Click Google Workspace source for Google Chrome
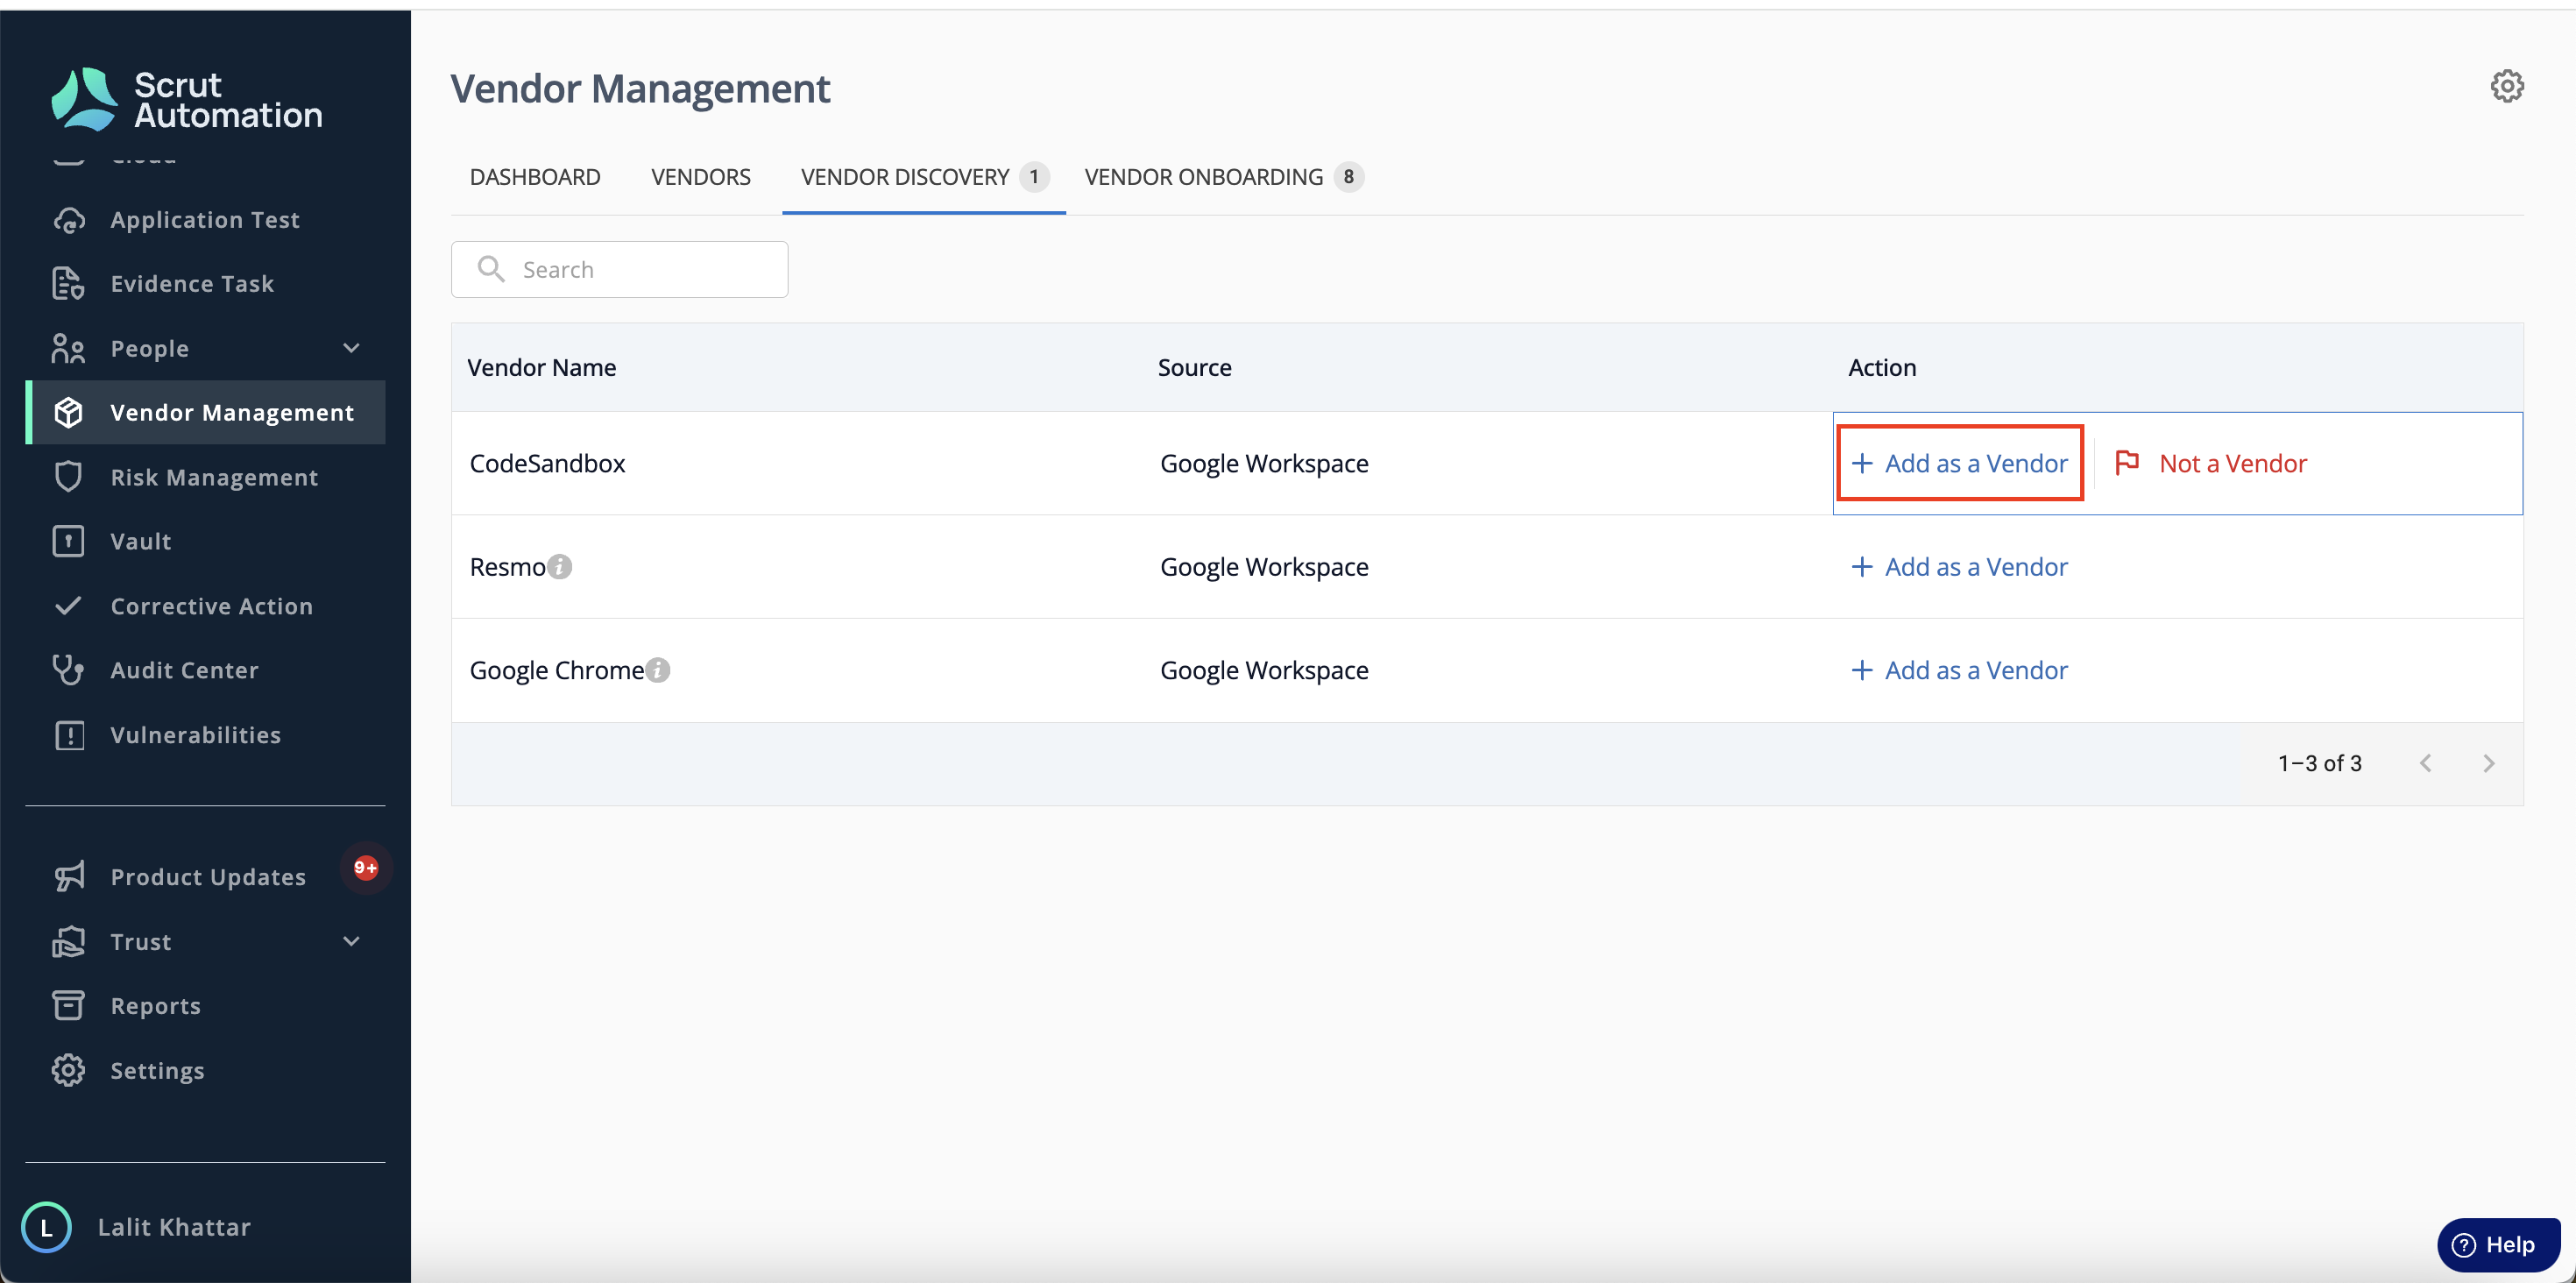2576x1283 pixels. tap(1264, 670)
